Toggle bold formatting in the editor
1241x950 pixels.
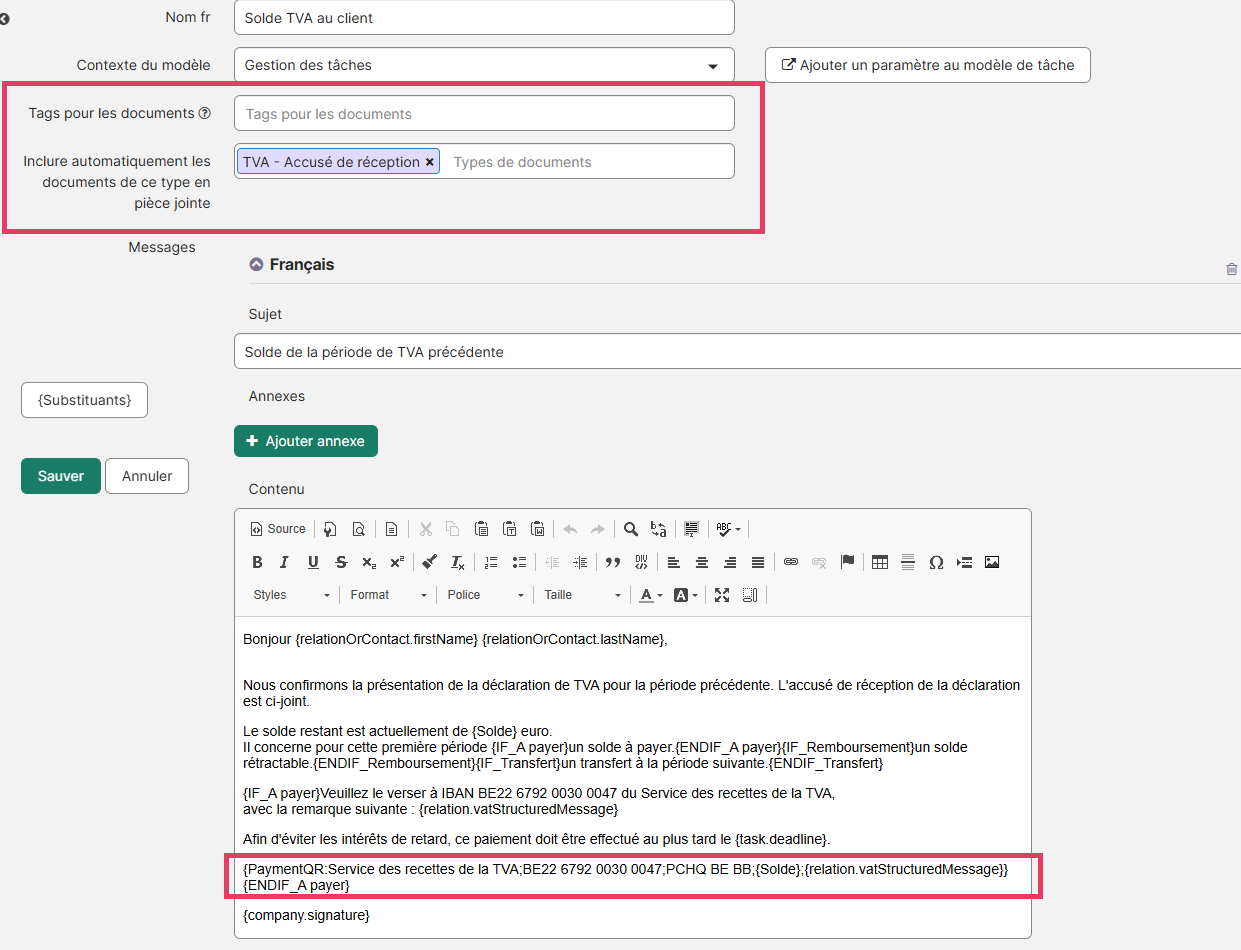pyautogui.click(x=257, y=562)
